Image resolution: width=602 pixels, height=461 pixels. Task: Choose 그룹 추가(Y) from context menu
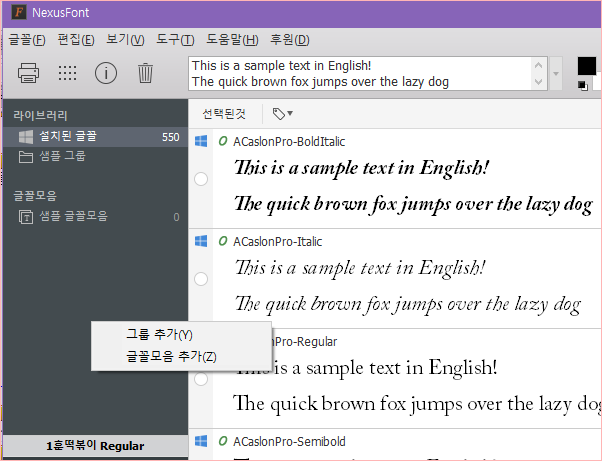pos(181,335)
